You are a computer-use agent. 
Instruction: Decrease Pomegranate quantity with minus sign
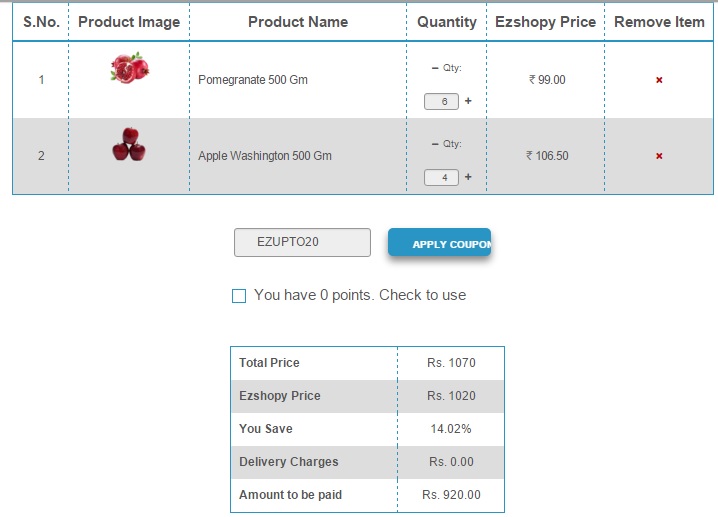pyautogui.click(x=435, y=68)
